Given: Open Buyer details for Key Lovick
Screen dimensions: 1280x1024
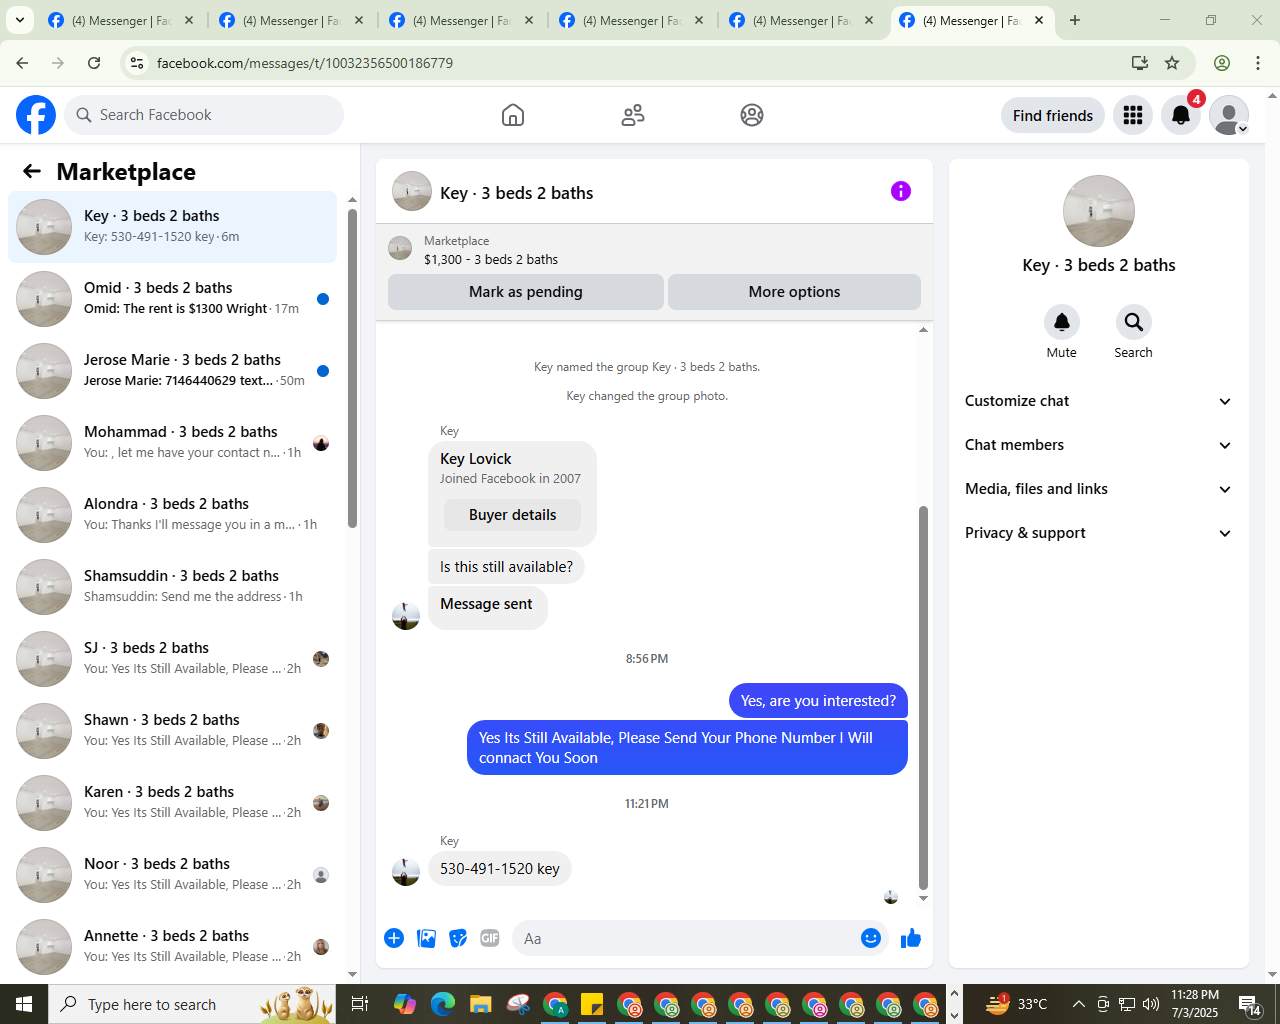Looking at the screenshot, I should point(513,515).
